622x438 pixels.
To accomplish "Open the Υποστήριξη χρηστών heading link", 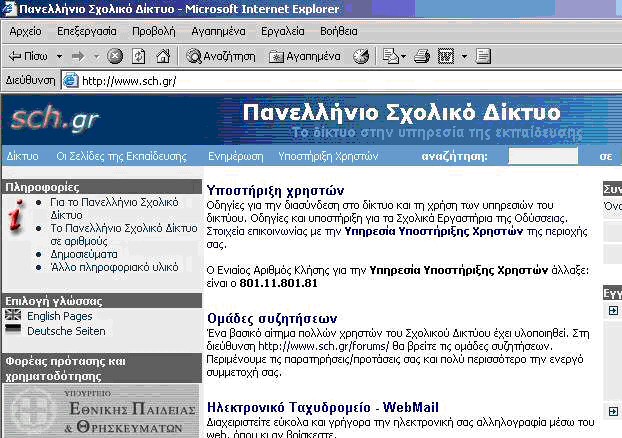I will pyautogui.click(x=275, y=190).
